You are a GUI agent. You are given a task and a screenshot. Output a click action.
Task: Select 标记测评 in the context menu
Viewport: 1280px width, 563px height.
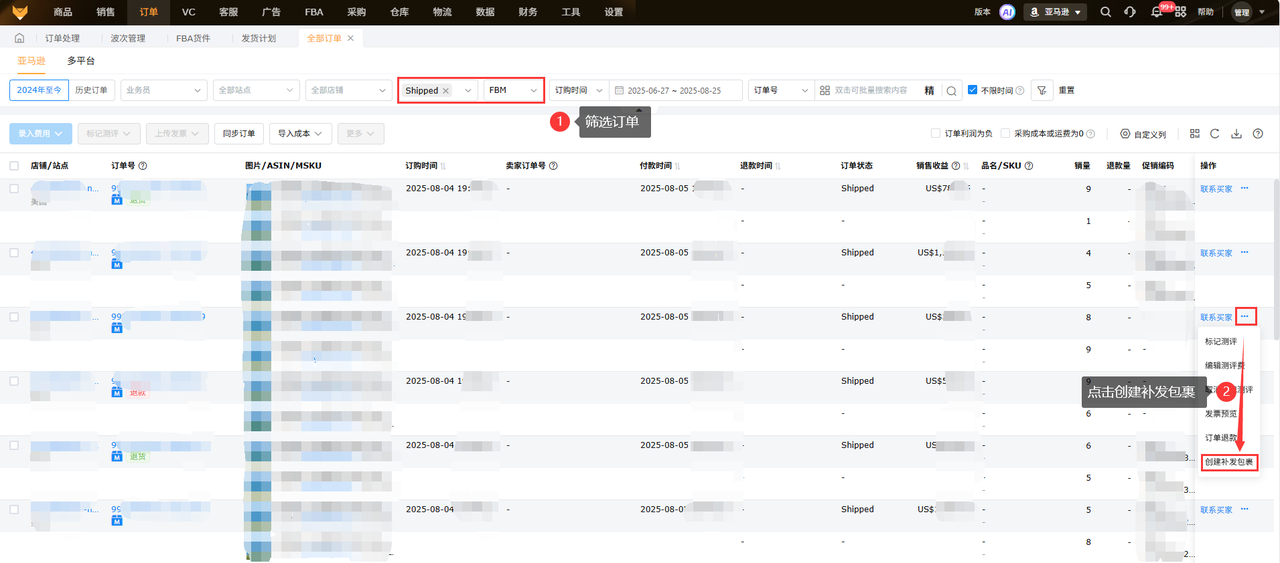1221,341
